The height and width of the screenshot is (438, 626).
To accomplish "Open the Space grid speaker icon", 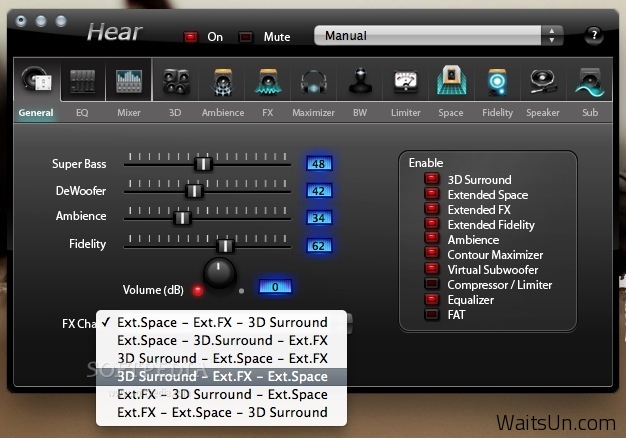I will pos(451,81).
